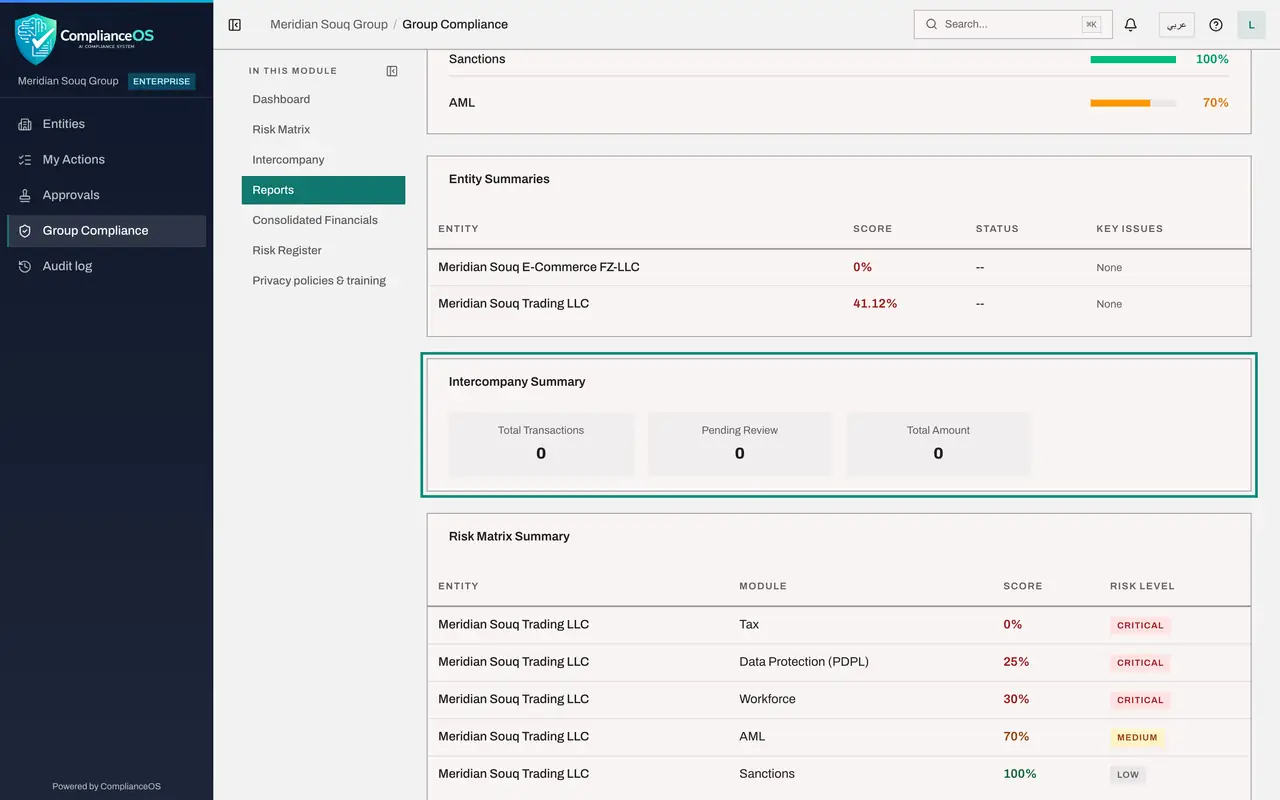
Task: Open Group Compliance in the sidebar
Action: (106, 231)
